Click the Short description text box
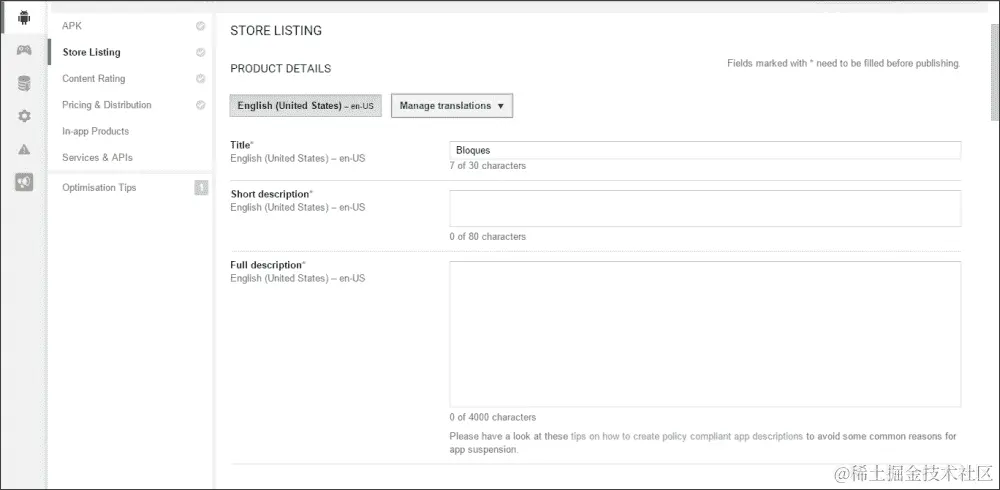This screenshot has width=1000, height=490. click(x=705, y=208)
